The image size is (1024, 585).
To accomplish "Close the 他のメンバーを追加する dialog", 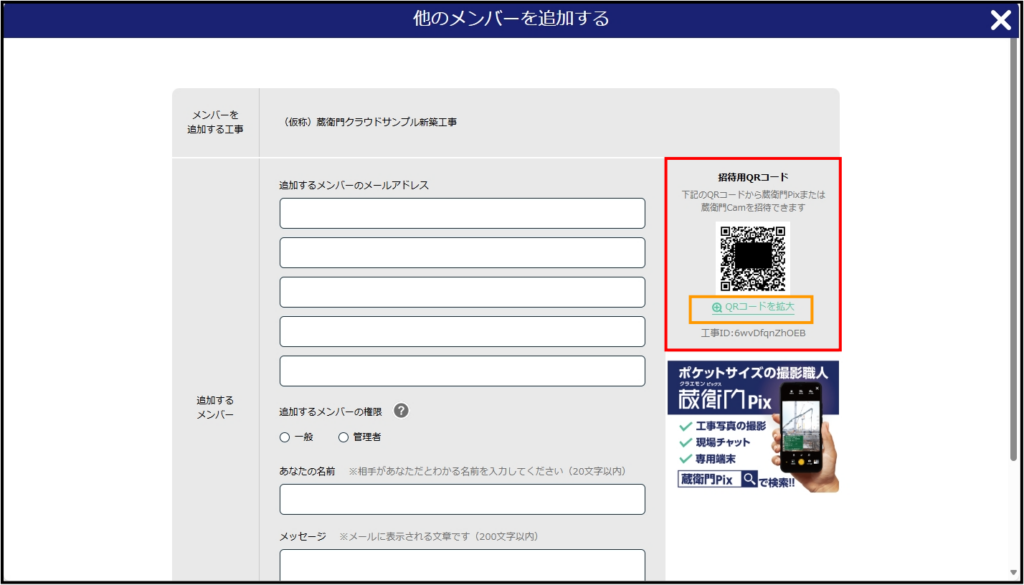I will click(1000, 20).
